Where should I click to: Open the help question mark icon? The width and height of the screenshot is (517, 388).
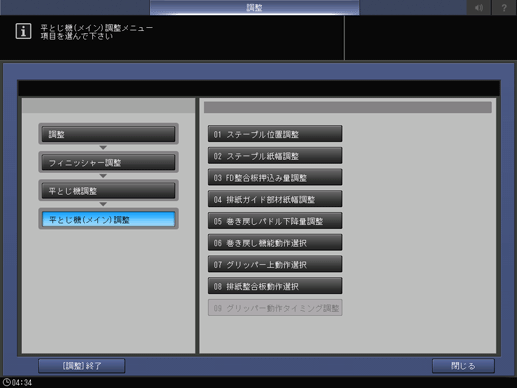[504, 7]
